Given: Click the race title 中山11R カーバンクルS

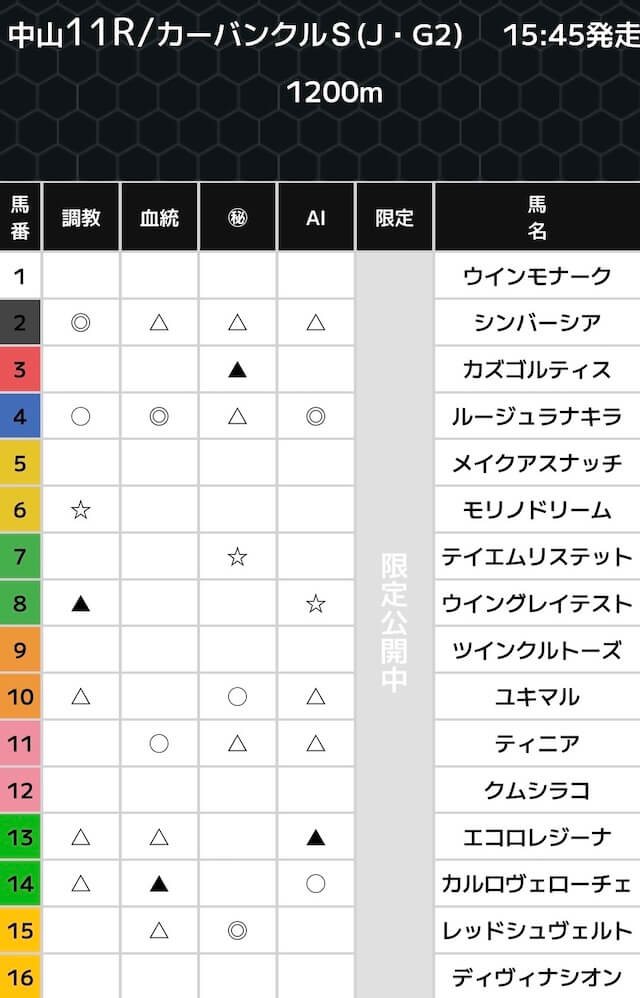Looking at the screenshot, I should (236, 37).
